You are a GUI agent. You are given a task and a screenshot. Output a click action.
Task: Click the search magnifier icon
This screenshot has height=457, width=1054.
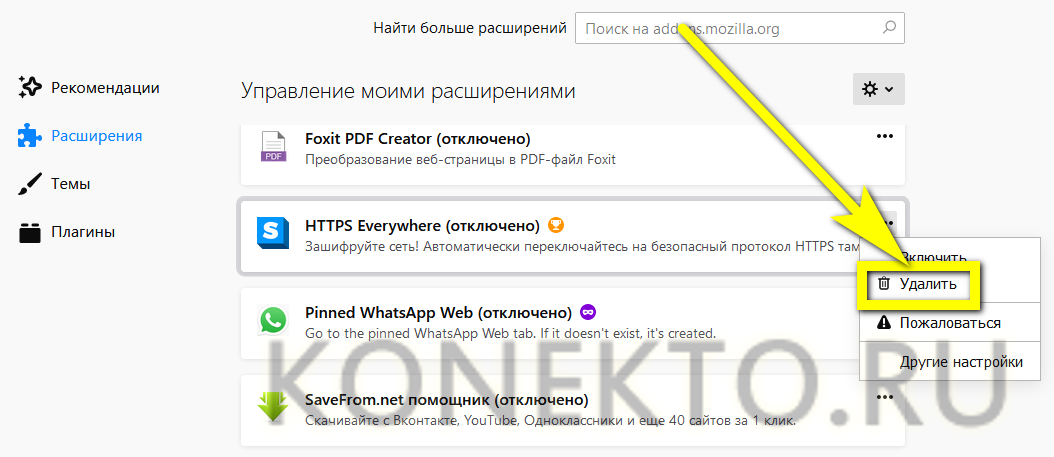pyautogui.click(x=888, y=28)
